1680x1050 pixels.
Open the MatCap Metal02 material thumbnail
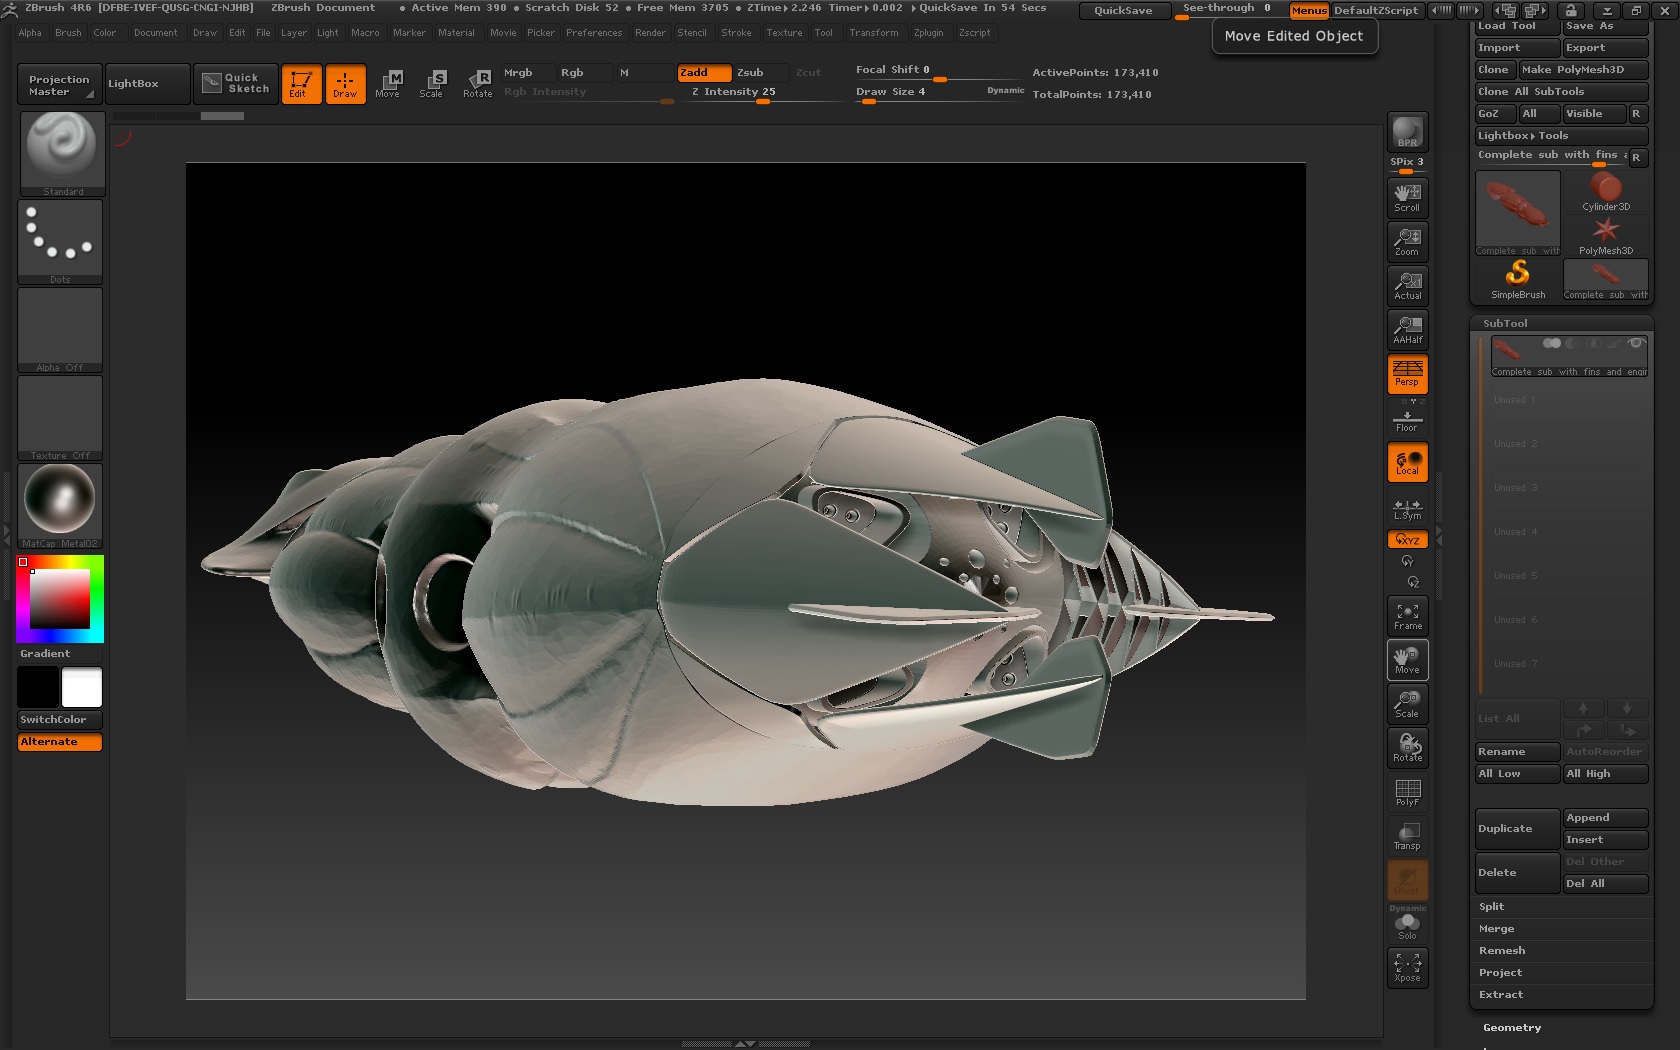60,500
